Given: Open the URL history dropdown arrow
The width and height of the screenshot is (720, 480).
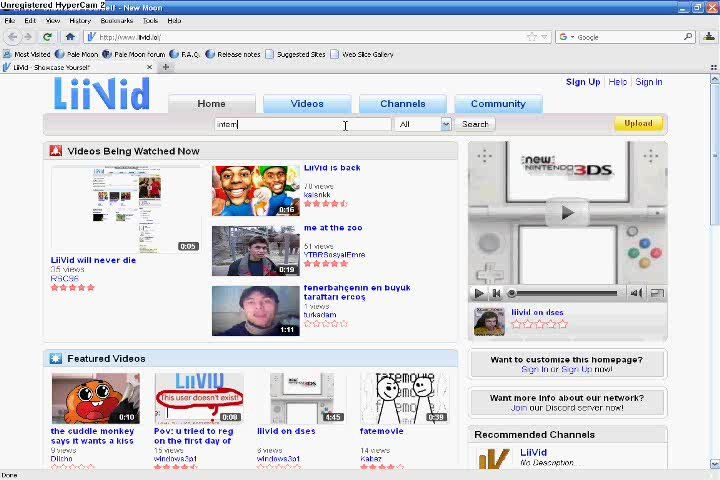Looking at the screenshot, I should coord(544,37).
